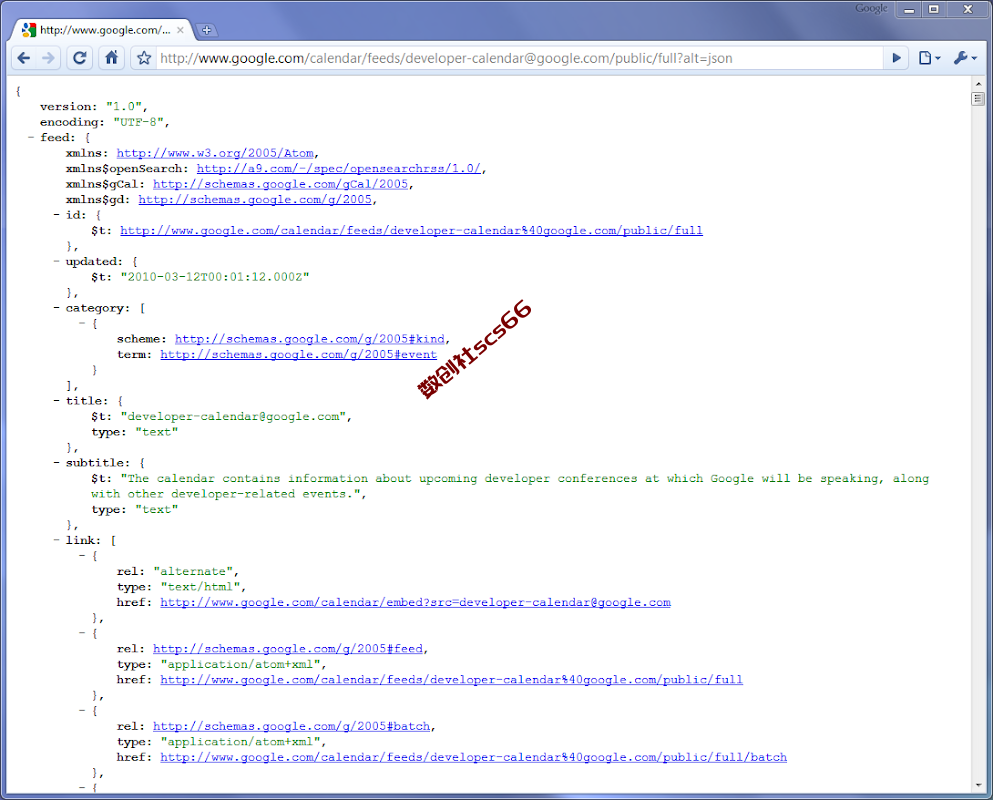This screenshot has height=800, width=993.
Task: Close the google.com tab
Action: [x=180, y=30]
